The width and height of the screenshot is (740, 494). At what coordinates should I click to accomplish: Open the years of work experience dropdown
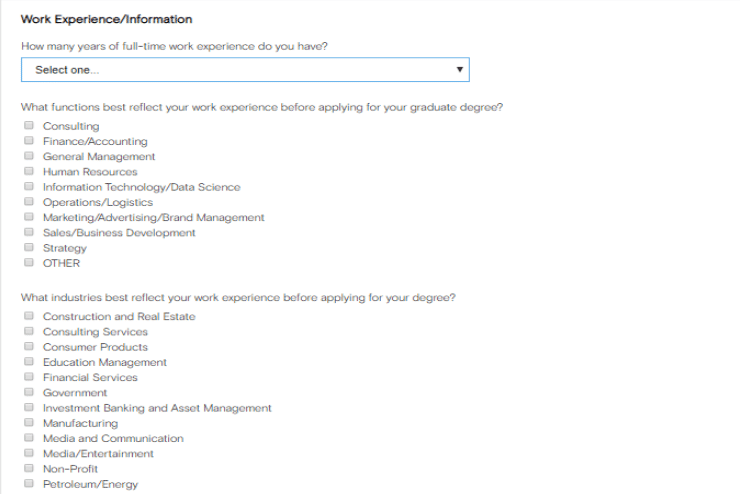[244, 70]
